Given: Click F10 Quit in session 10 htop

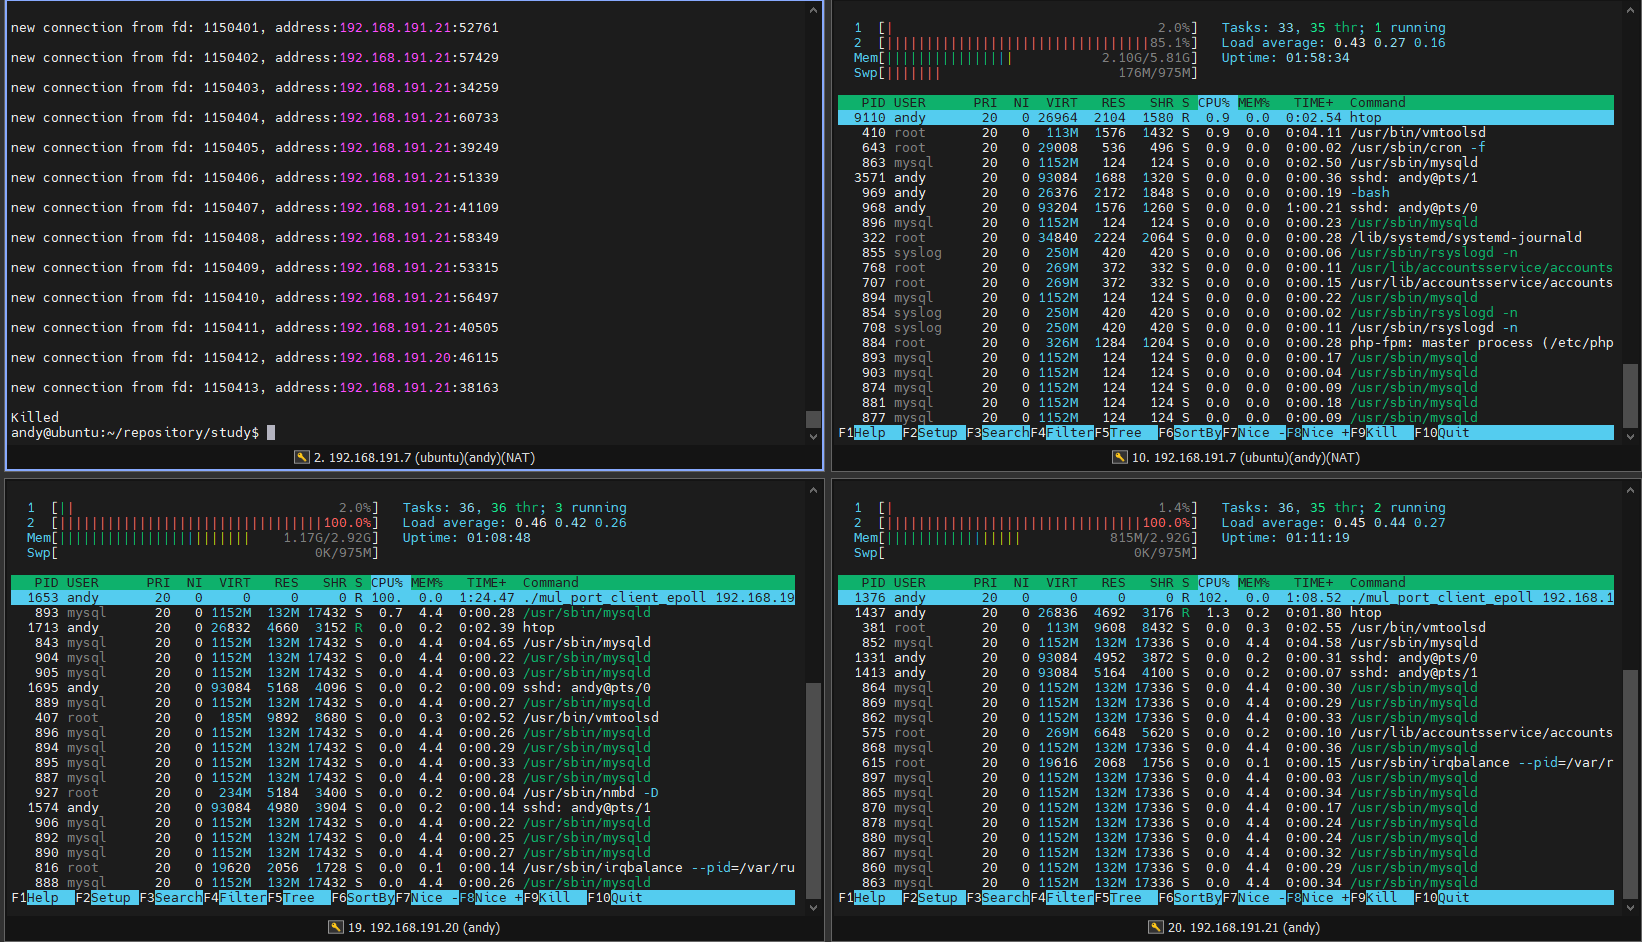Looking at the screenshot, I should [x=1442, y=433].
